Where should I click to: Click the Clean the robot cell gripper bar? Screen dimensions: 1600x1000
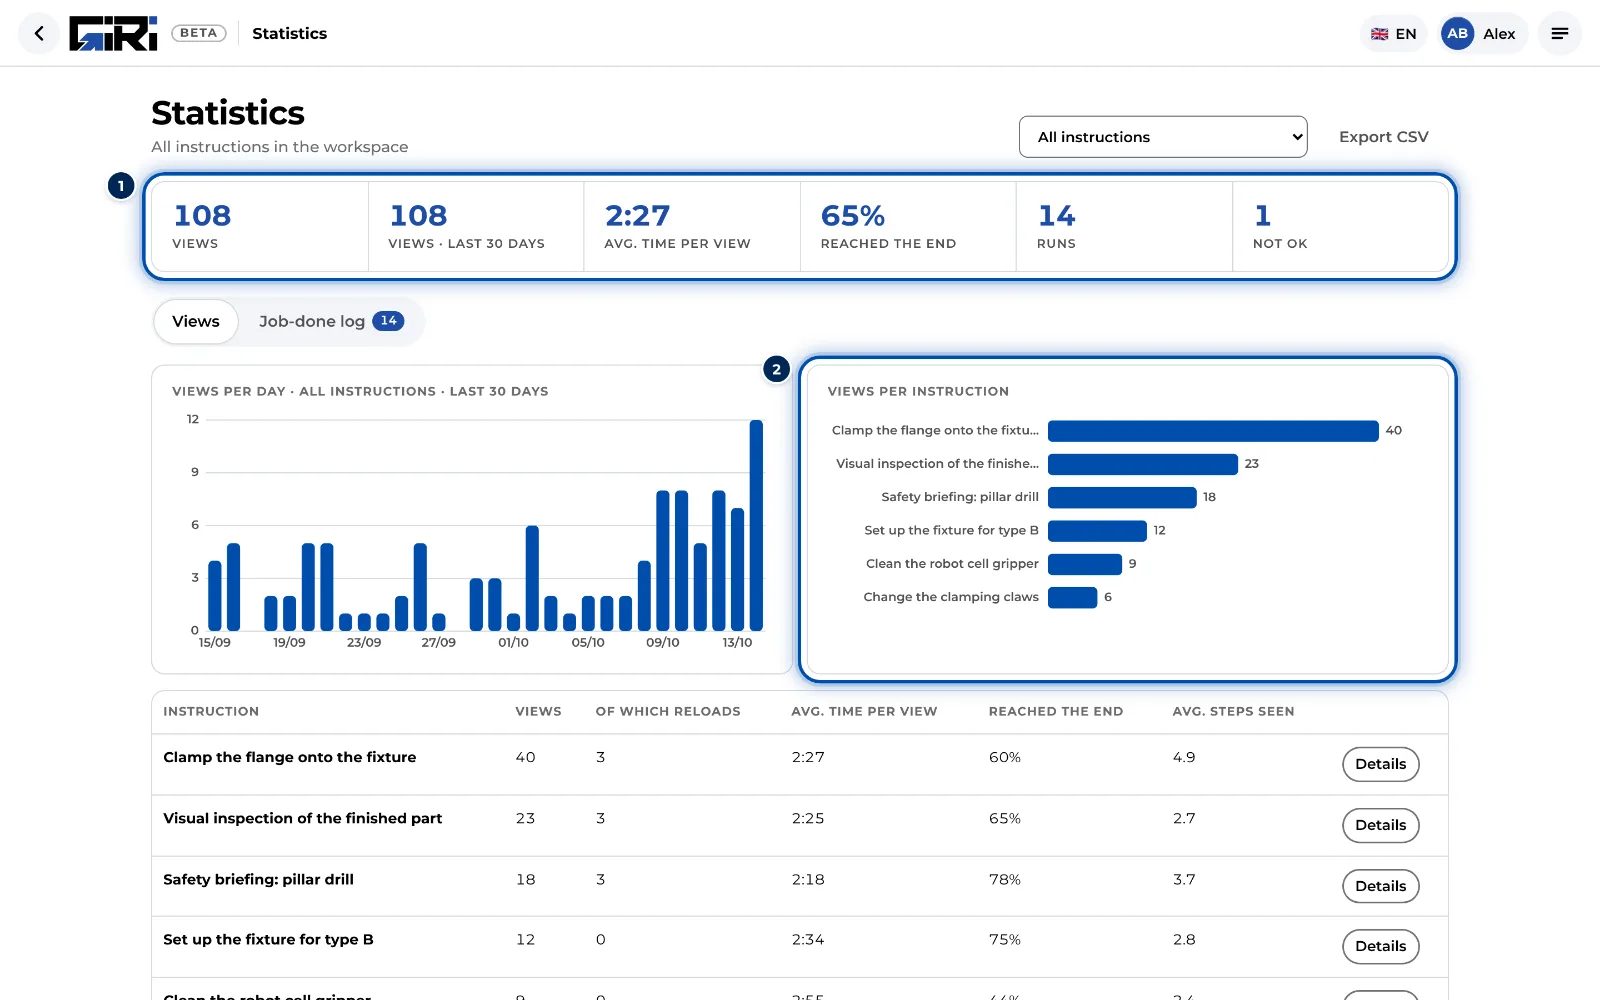pyautogui.click(x=1085, y=564)
